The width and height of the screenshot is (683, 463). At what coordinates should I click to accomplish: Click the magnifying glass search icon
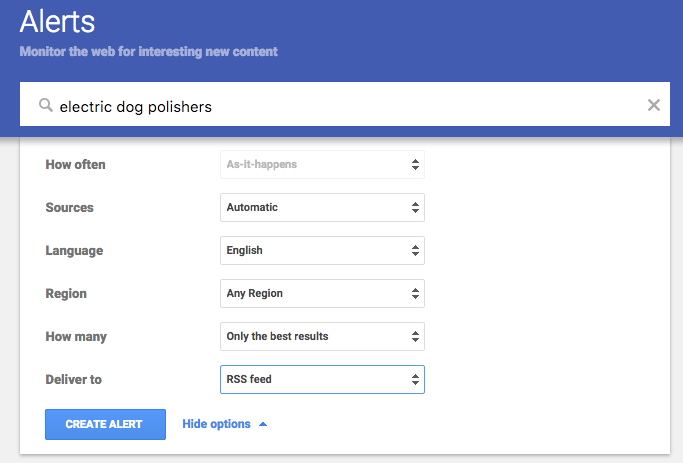click(x=45, y=105)
